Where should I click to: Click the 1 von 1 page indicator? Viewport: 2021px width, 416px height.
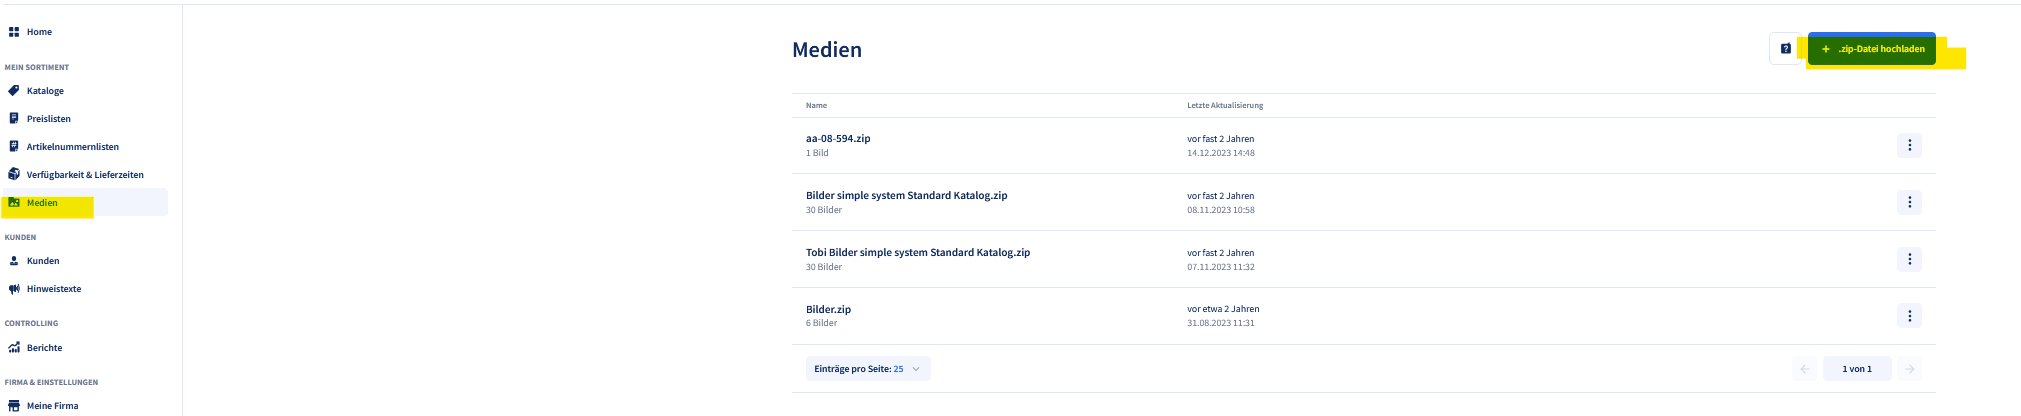click(1857, 369)
